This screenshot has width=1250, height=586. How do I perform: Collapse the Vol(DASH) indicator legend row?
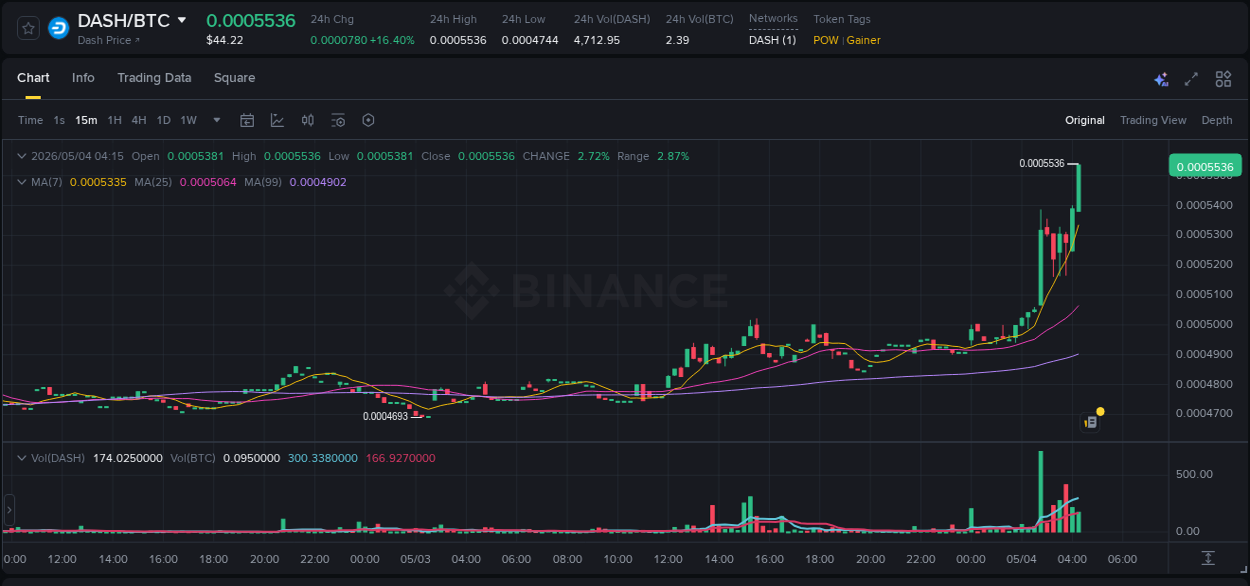click(x=21, y=458)
